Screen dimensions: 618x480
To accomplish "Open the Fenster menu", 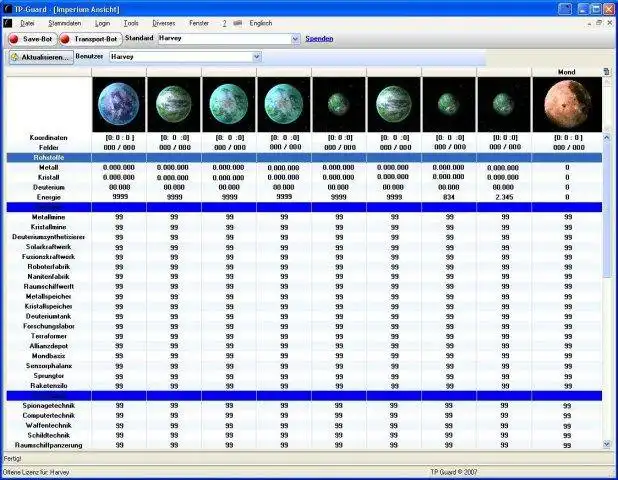I will click(199, 23).
